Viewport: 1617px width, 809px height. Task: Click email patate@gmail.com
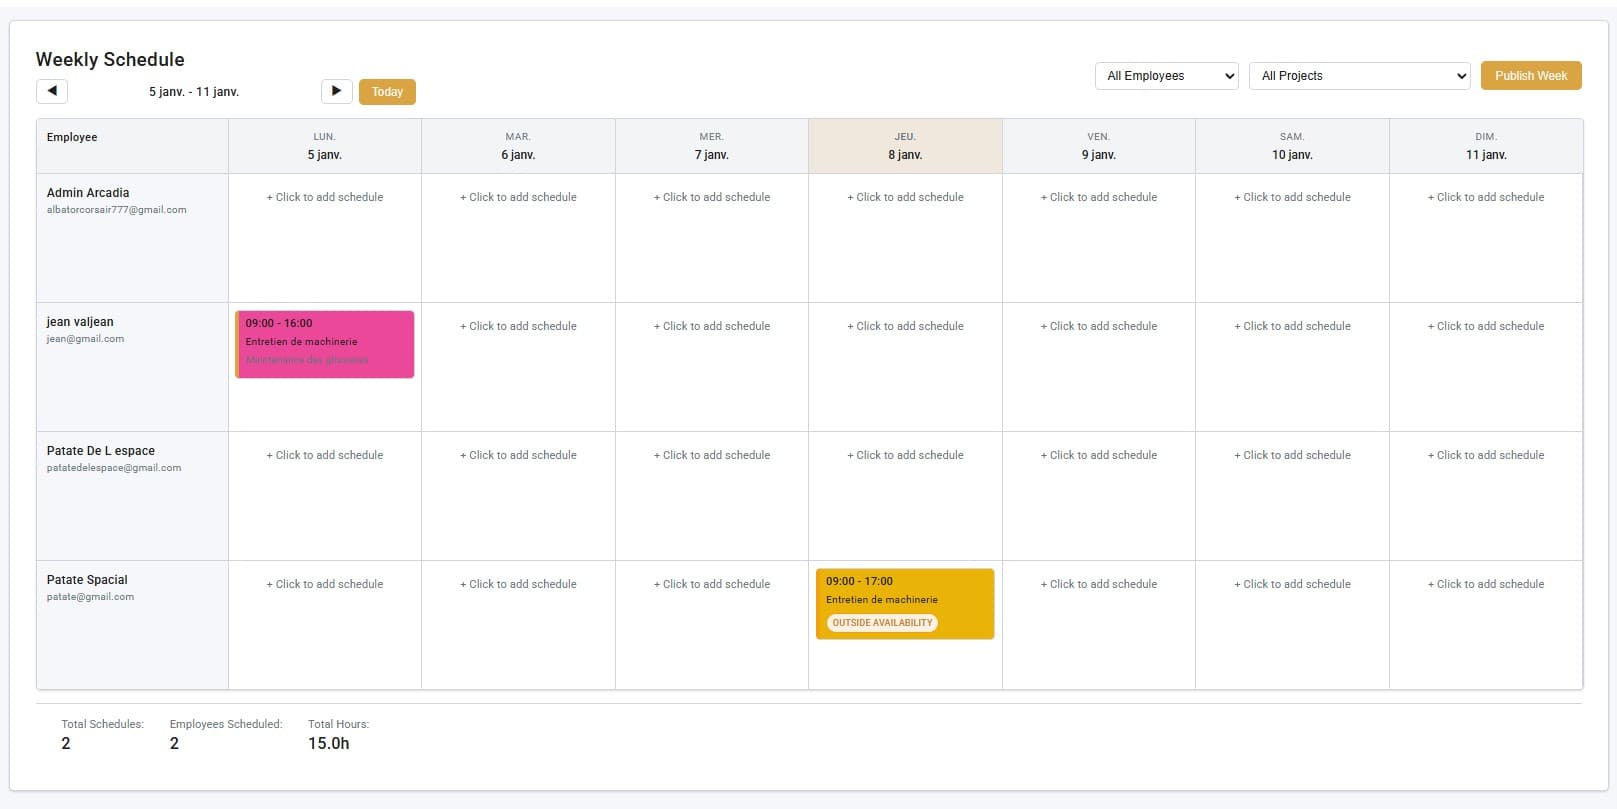(x=90, y=597)
